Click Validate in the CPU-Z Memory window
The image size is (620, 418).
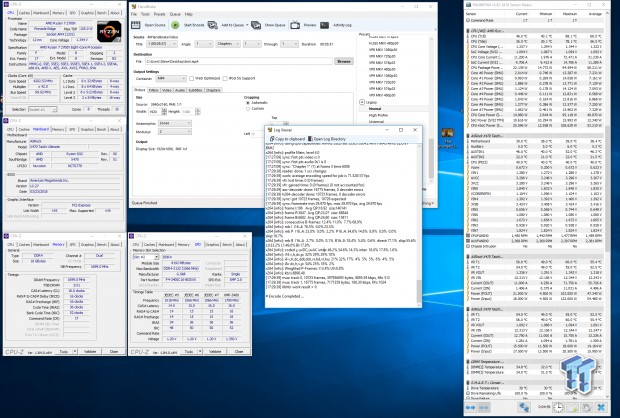(90, 351)
